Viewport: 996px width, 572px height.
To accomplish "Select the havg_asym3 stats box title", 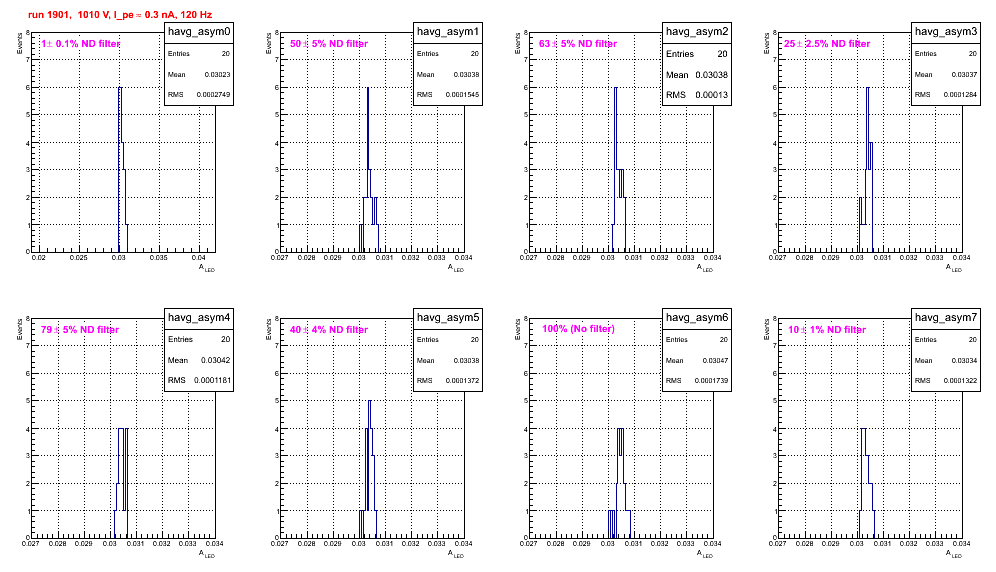I will tap(946, 31).
